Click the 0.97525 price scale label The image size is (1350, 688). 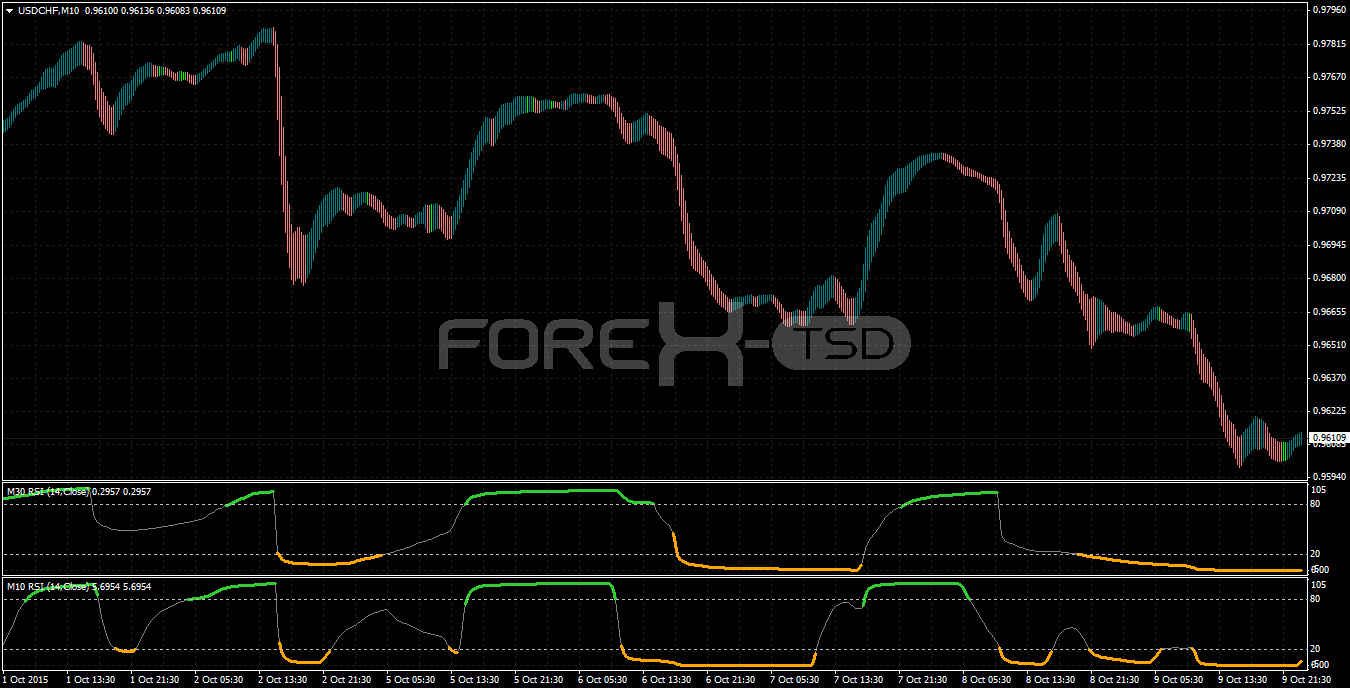[1328, 111]
